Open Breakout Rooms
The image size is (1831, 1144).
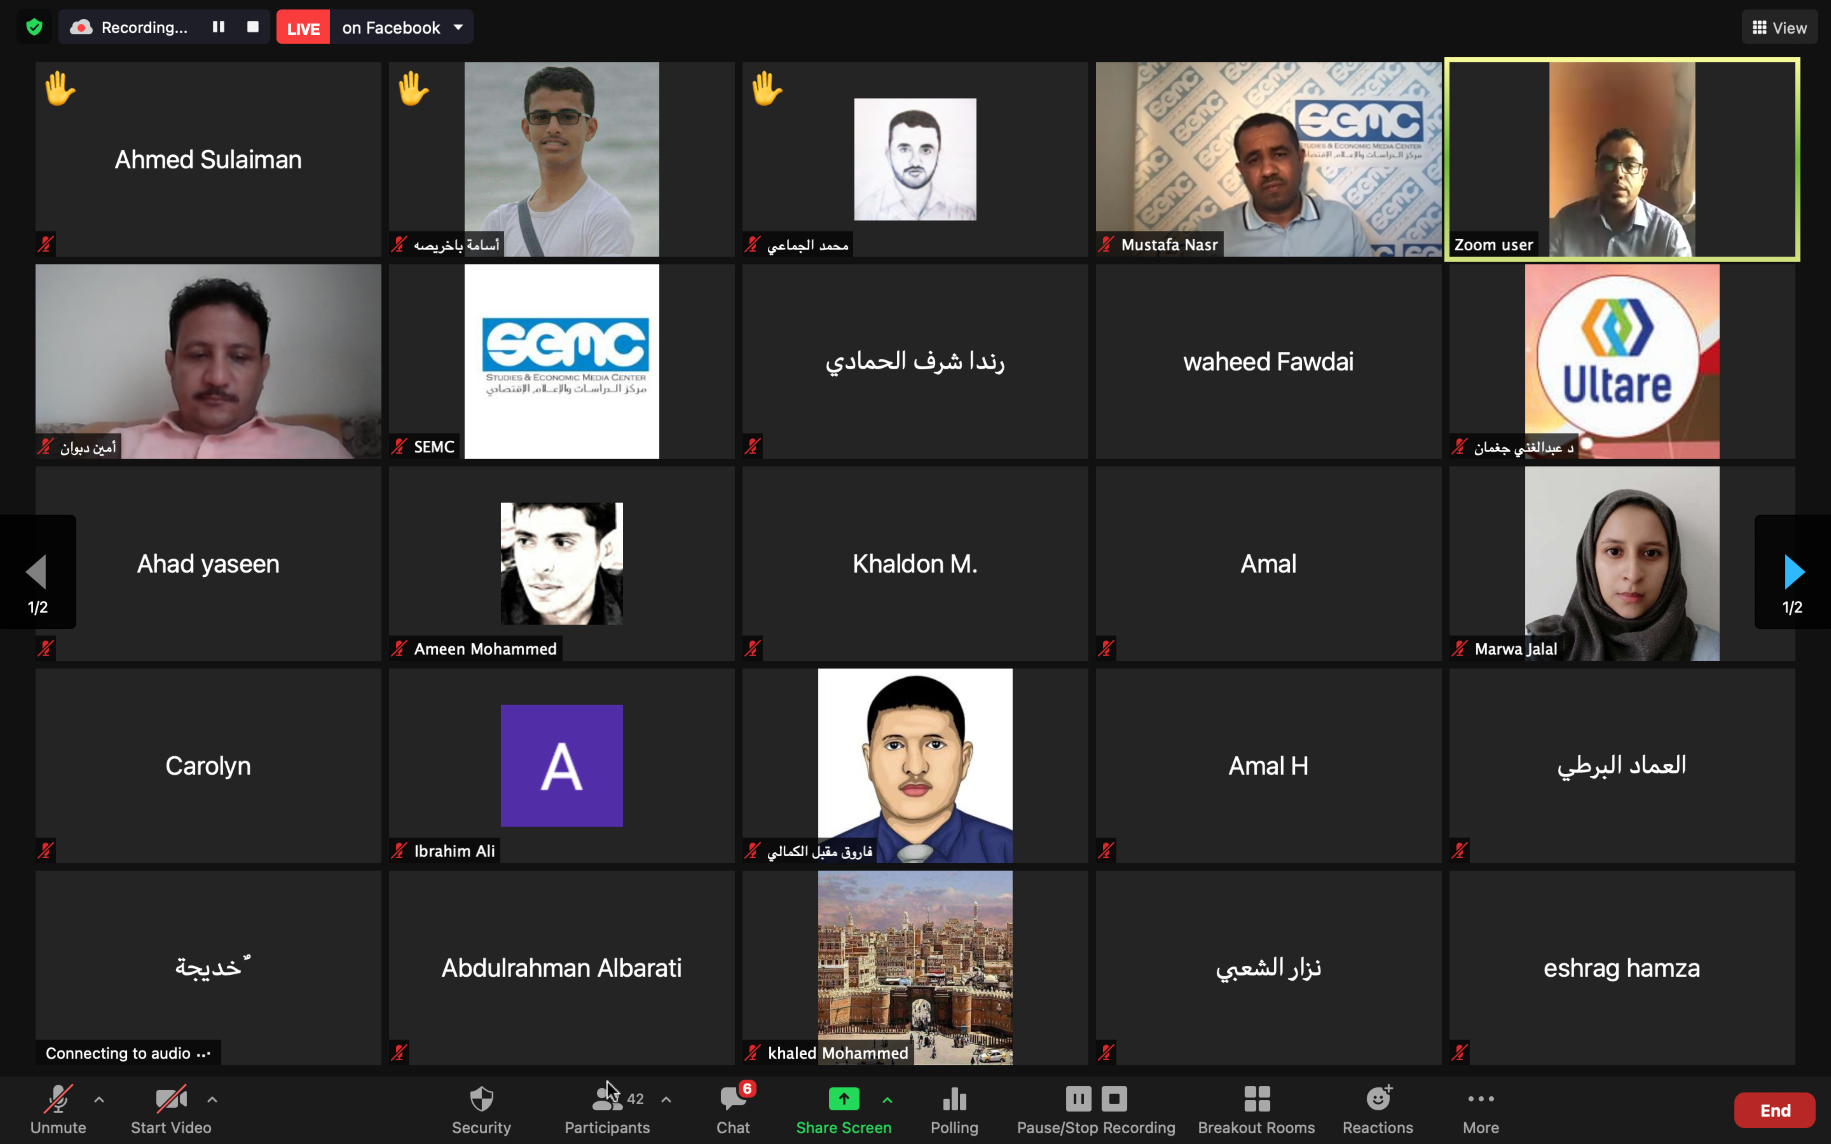coord(1256,1110)
